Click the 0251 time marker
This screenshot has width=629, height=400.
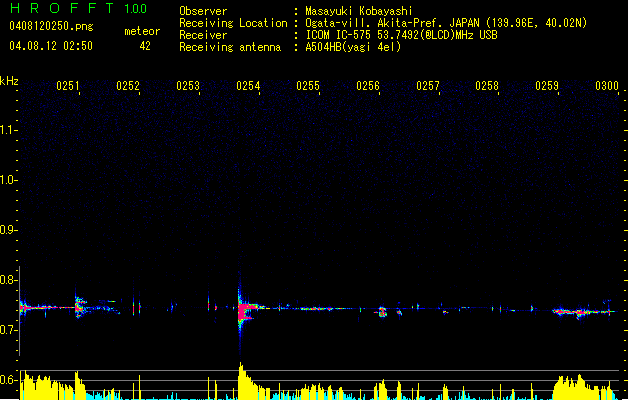(68, 86)
